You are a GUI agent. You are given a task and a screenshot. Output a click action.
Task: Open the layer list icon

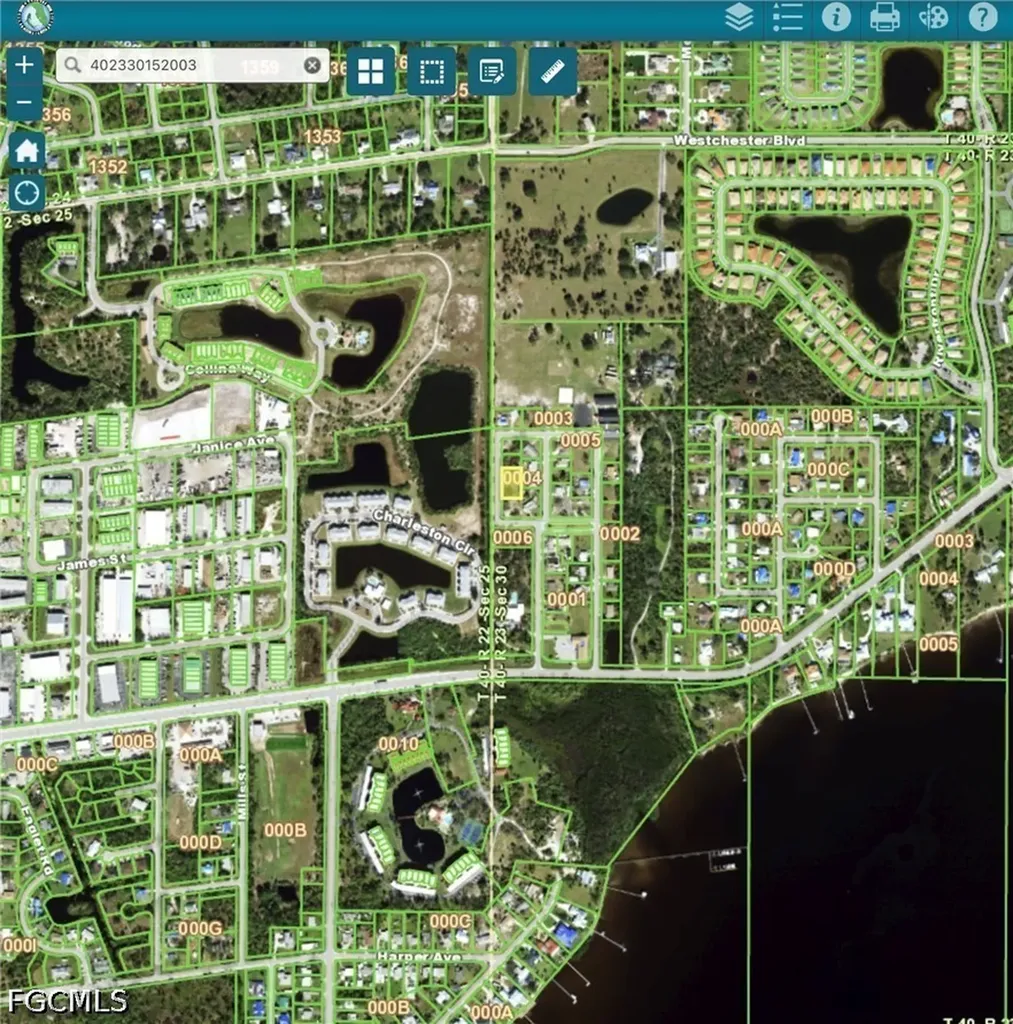(739, 17)
